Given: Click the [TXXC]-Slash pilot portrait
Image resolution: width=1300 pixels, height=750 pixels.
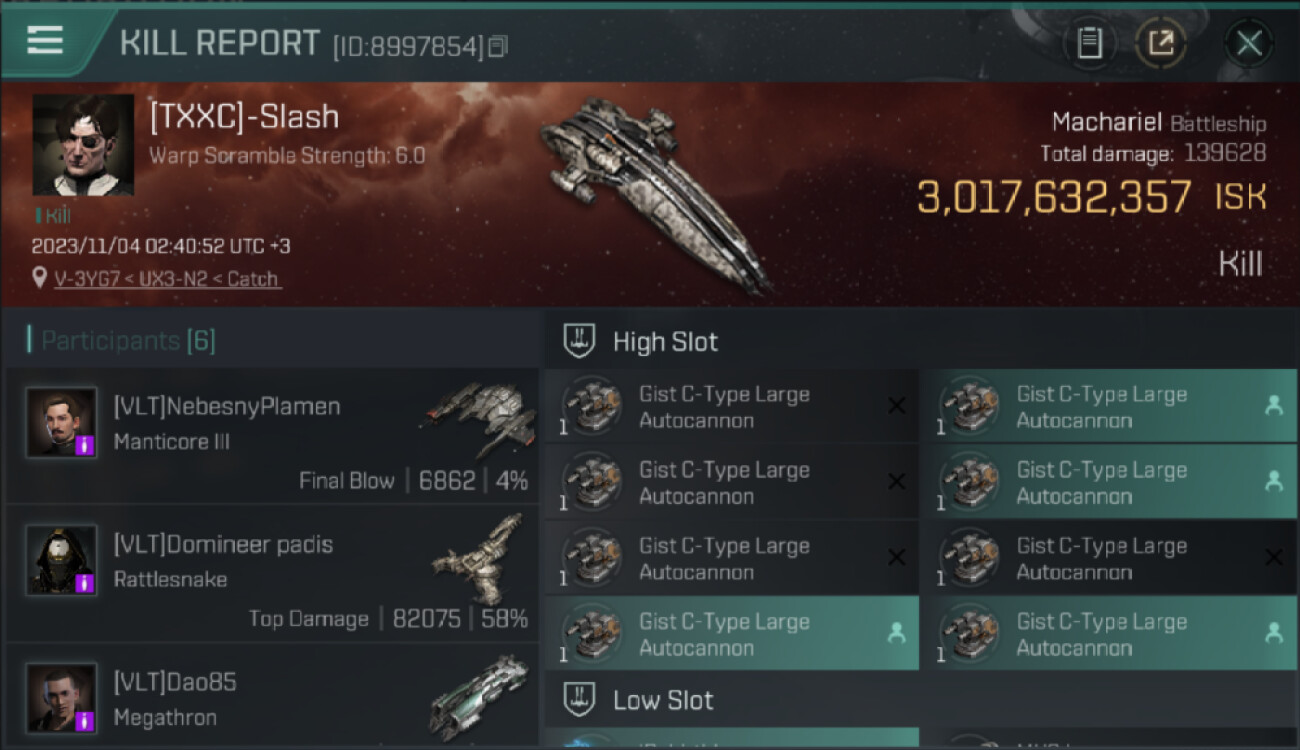Looking at the screenshot, I should pos(83,145).
